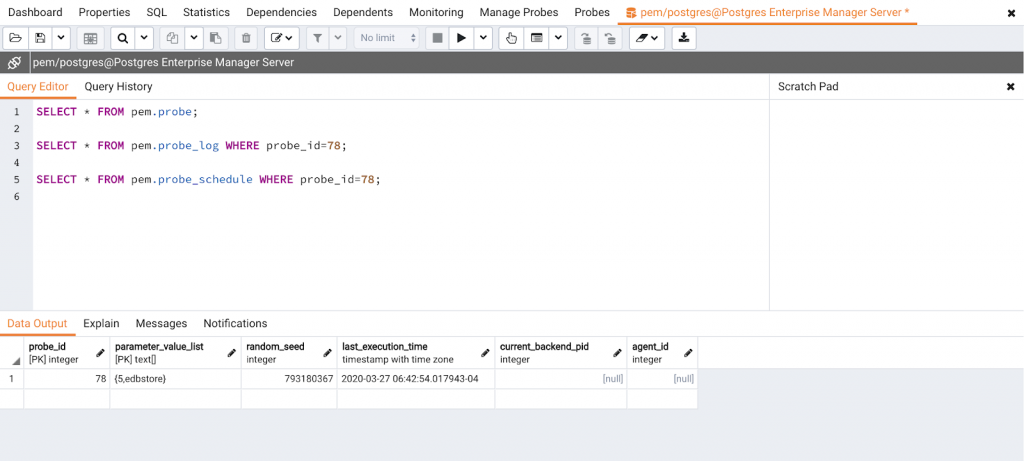This screenshot has height=461, width=1024.
Task: Switch to the Query History tab
Action: [118, 87]
